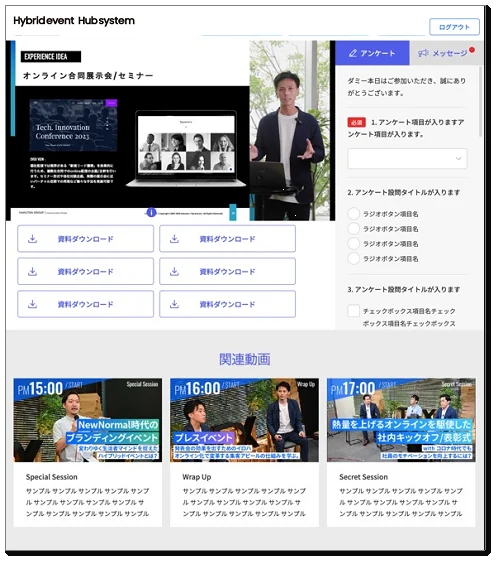The width and height of the screenshot is (496, 561).
Task: Select the first ラジオボタン項目名 radio option
Action: click(354, 214)
